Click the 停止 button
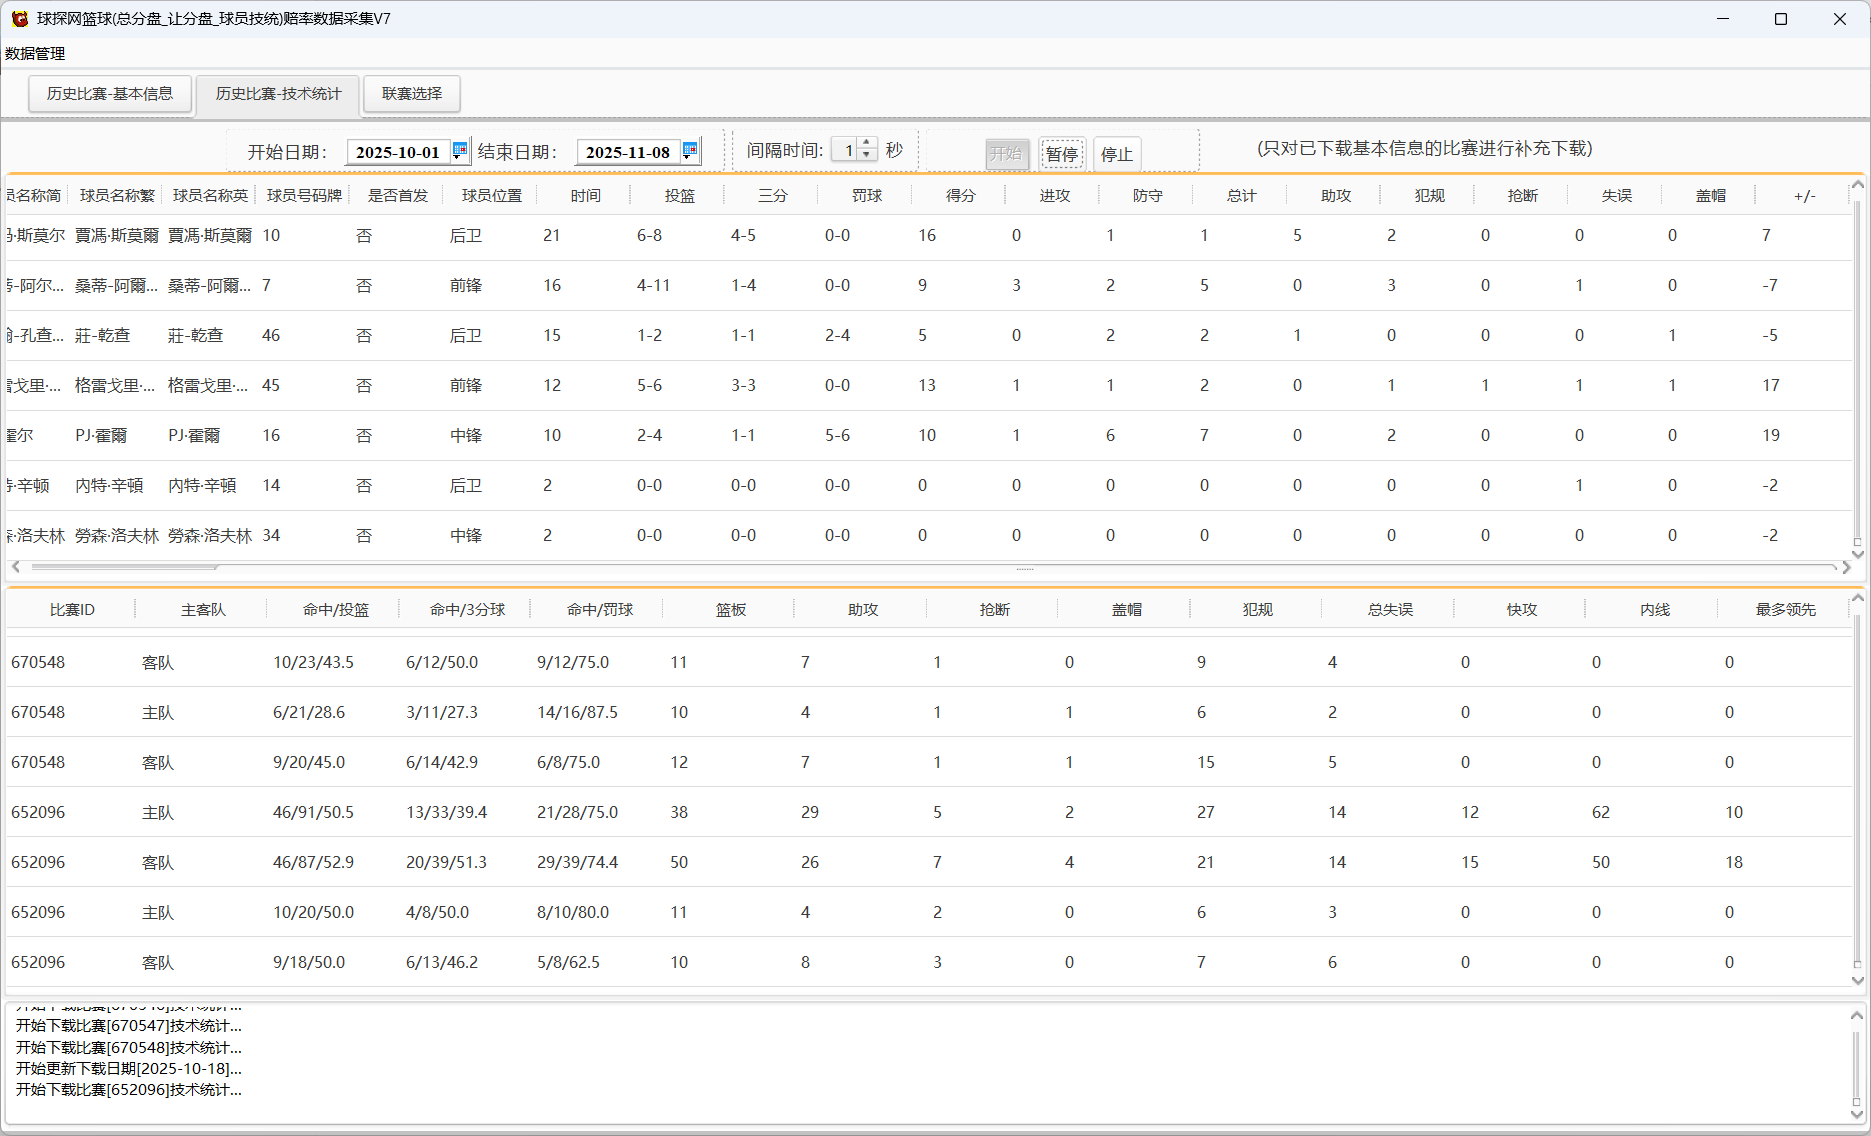1871x1136 pixels. tap(1117, 154)
